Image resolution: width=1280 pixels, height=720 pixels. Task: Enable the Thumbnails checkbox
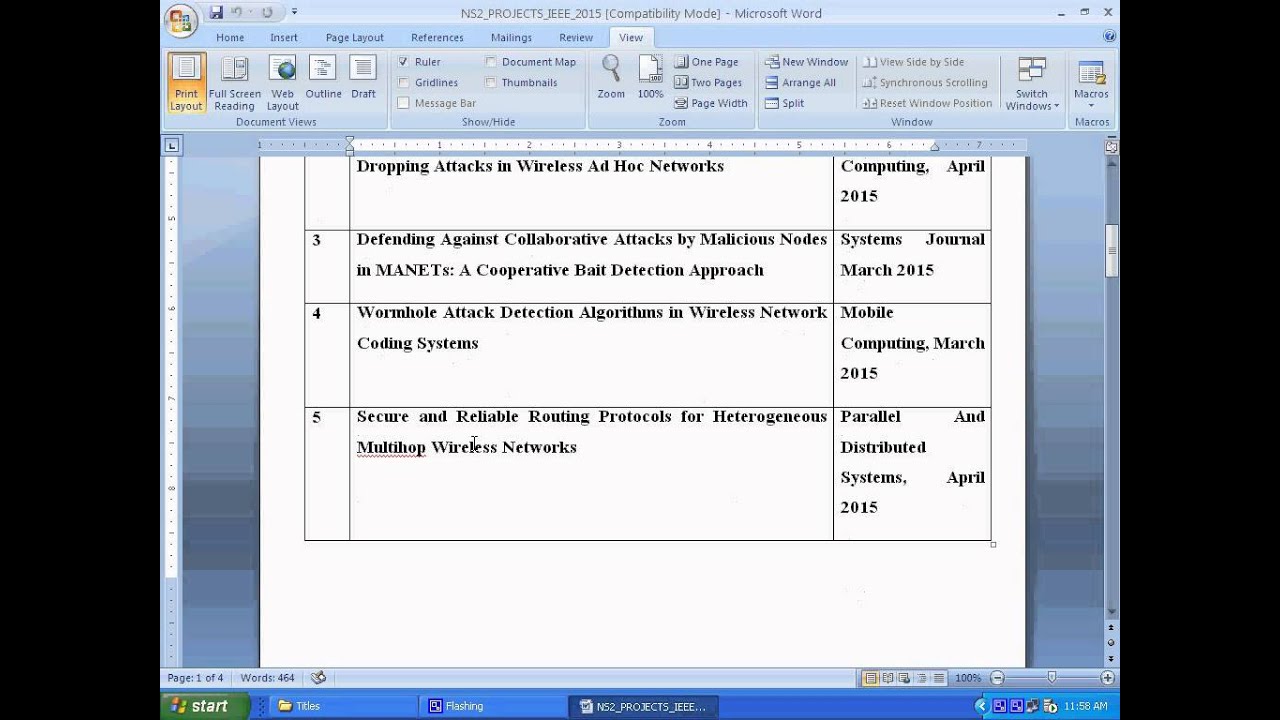click(491, 83)
